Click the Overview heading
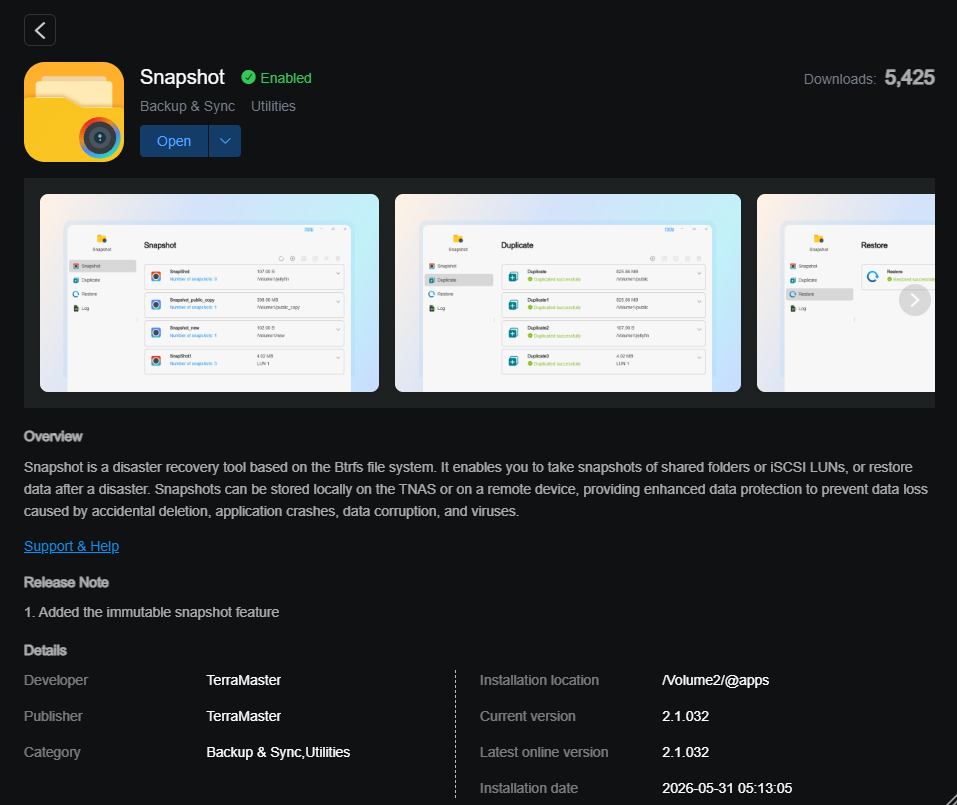Screen dimensions: 957x805 [x=53, y=436]
